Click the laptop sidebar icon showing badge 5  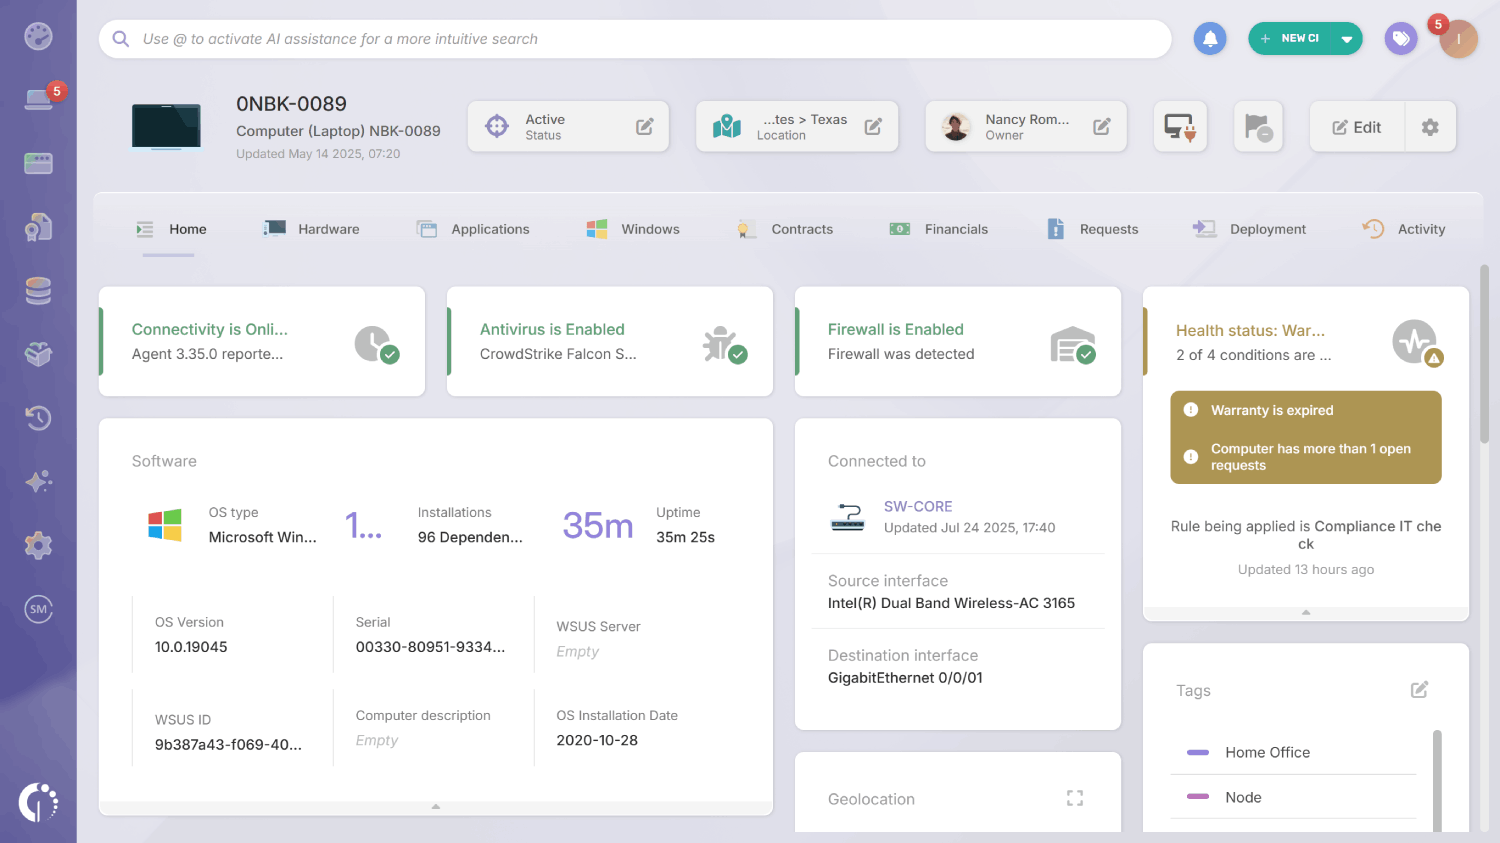tap(38, 99)
